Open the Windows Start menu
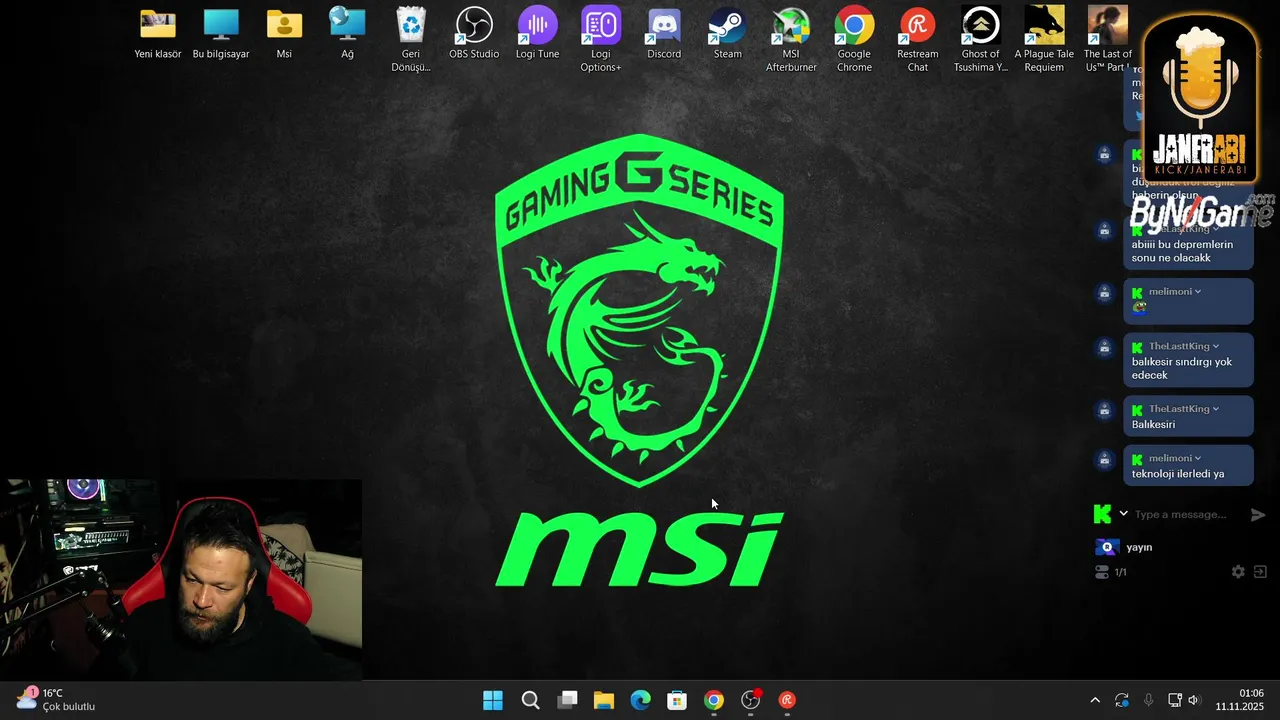This screenshot has height=720, width=1280. (493, 700)
